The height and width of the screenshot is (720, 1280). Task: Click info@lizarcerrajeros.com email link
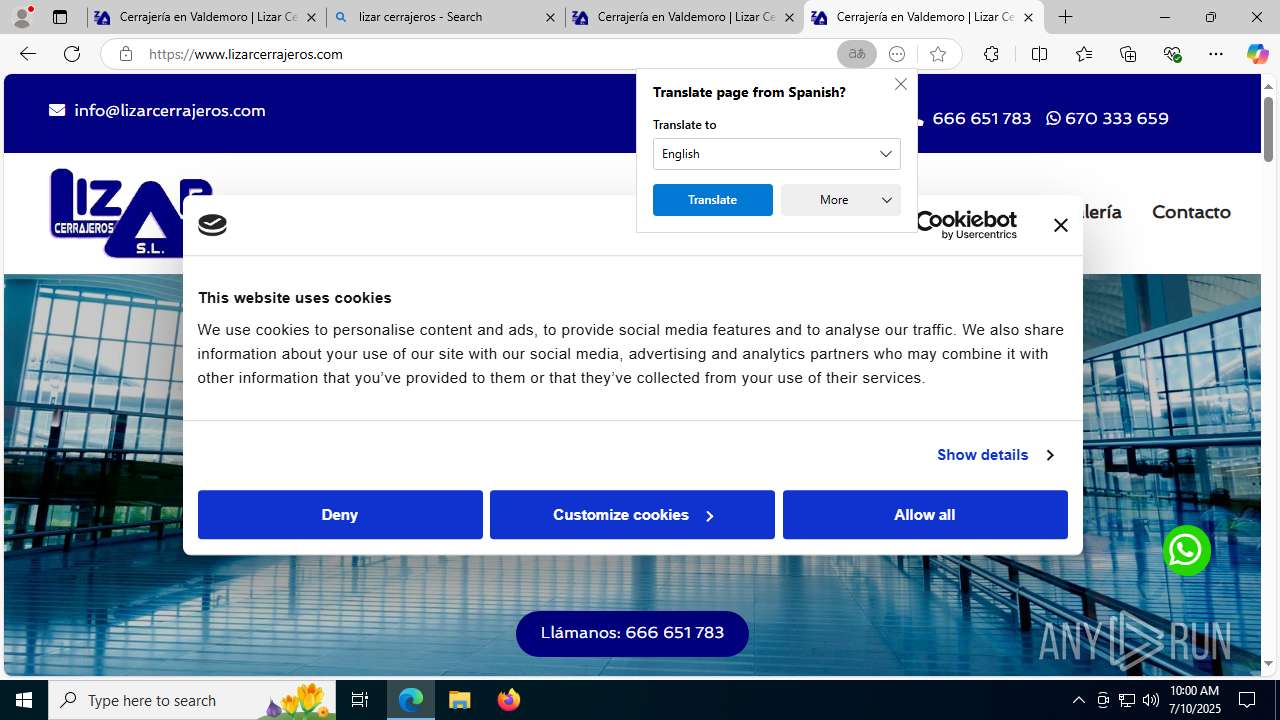pyautogui.click(x=158, y=111)
